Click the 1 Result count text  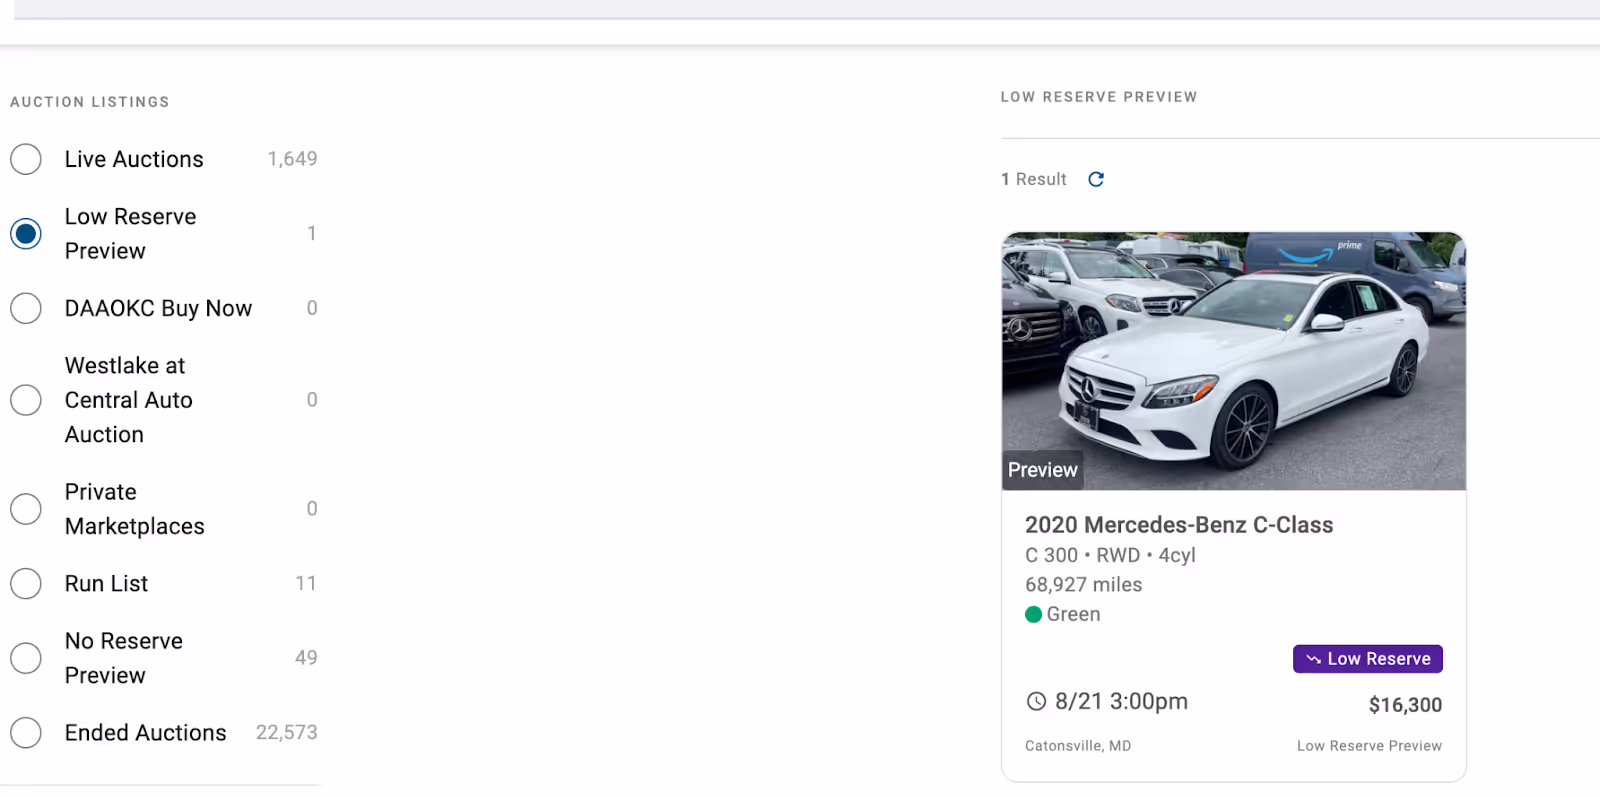coord(1034,179)
